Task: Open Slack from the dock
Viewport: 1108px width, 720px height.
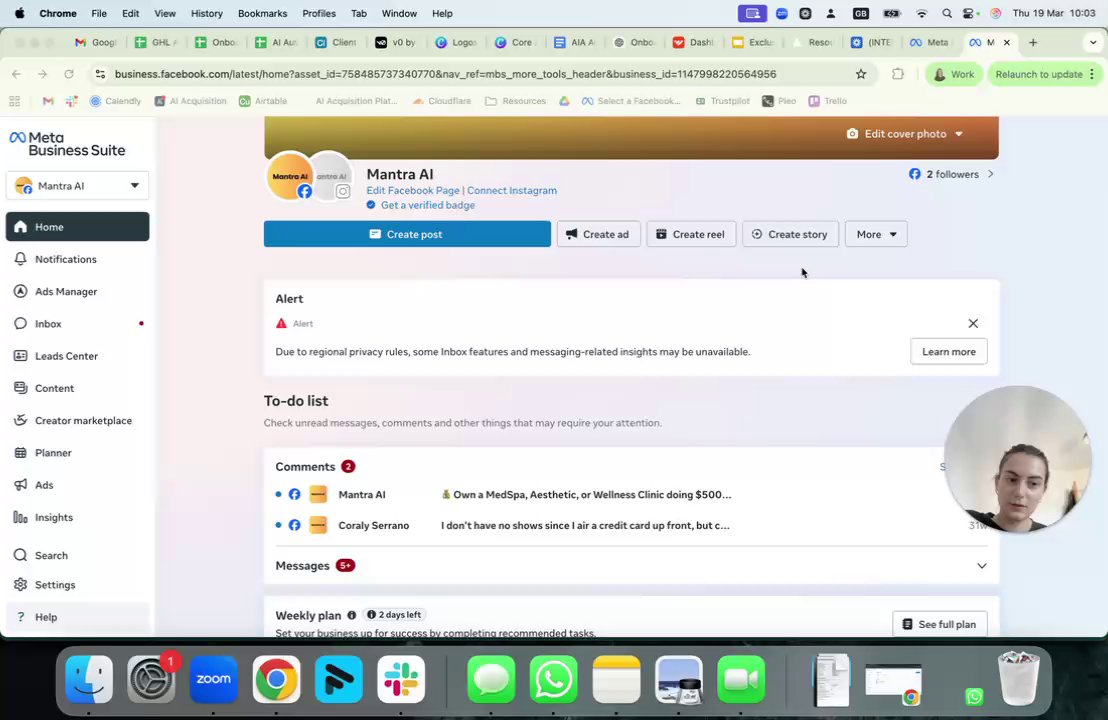Action: click(401, 679)
